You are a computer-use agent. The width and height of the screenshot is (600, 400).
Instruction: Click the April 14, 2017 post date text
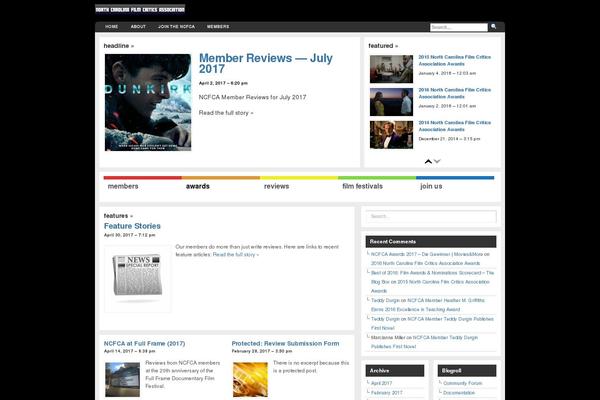[129, 351]
